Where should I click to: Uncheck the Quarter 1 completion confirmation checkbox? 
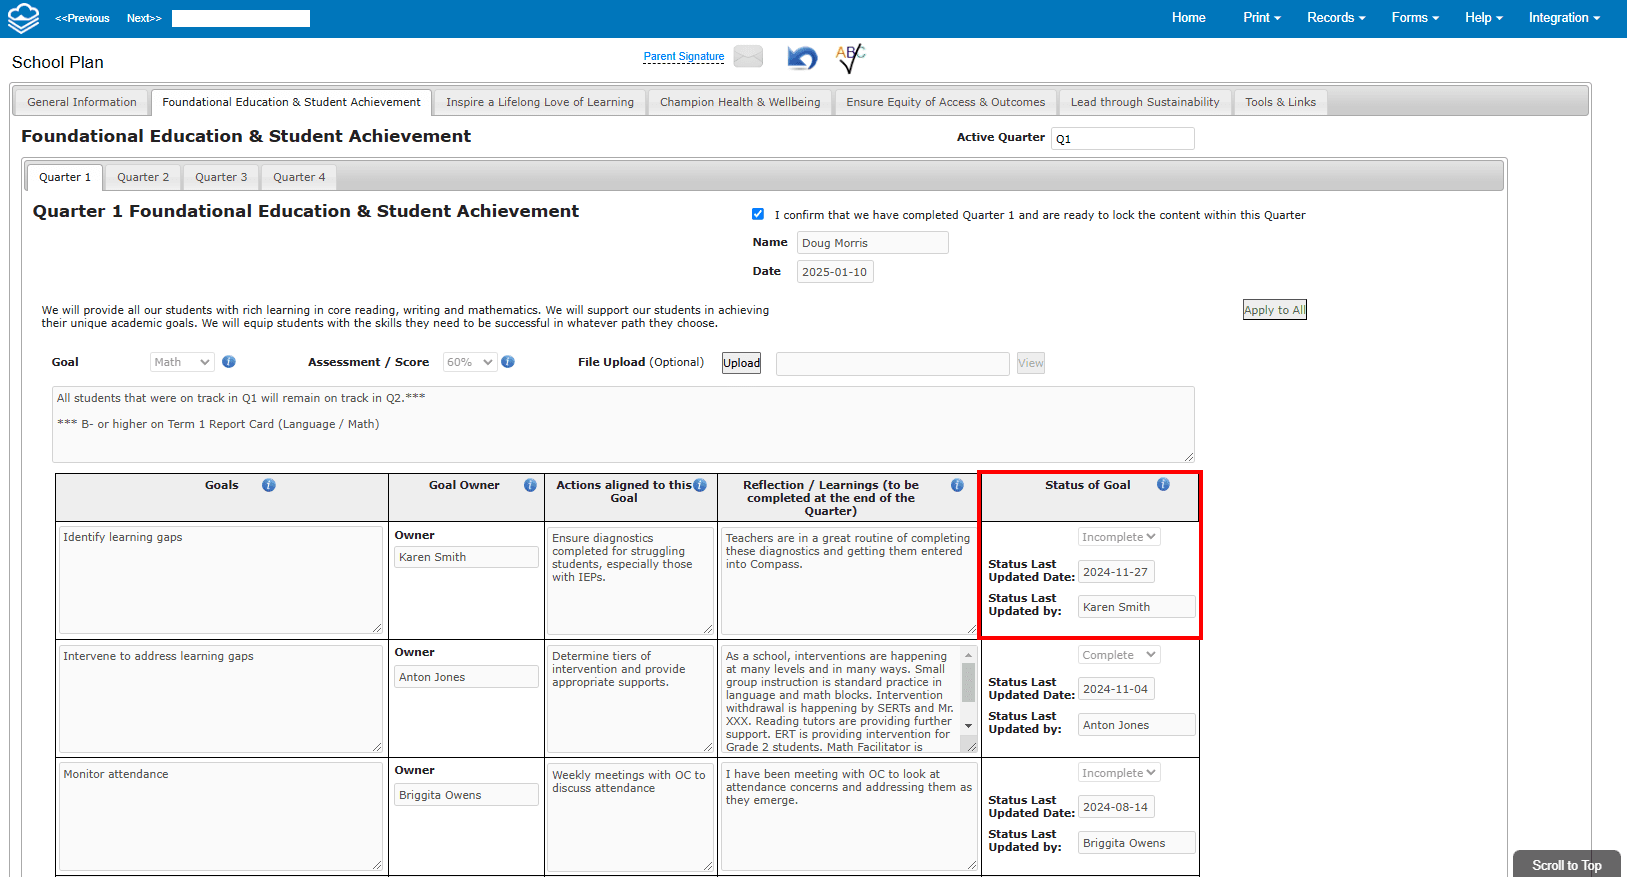(758, 214)
